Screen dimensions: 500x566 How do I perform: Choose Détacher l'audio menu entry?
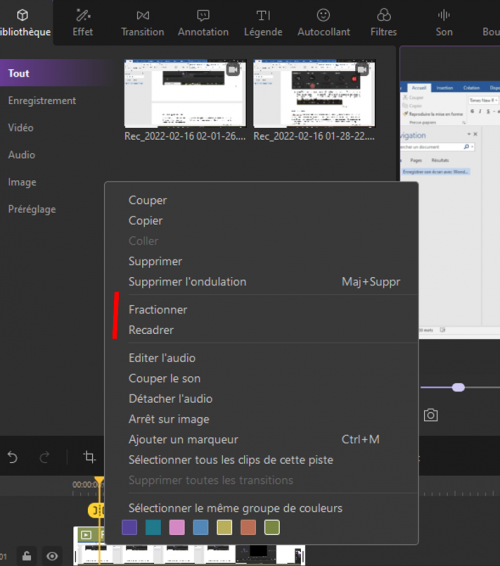(261, 399)
